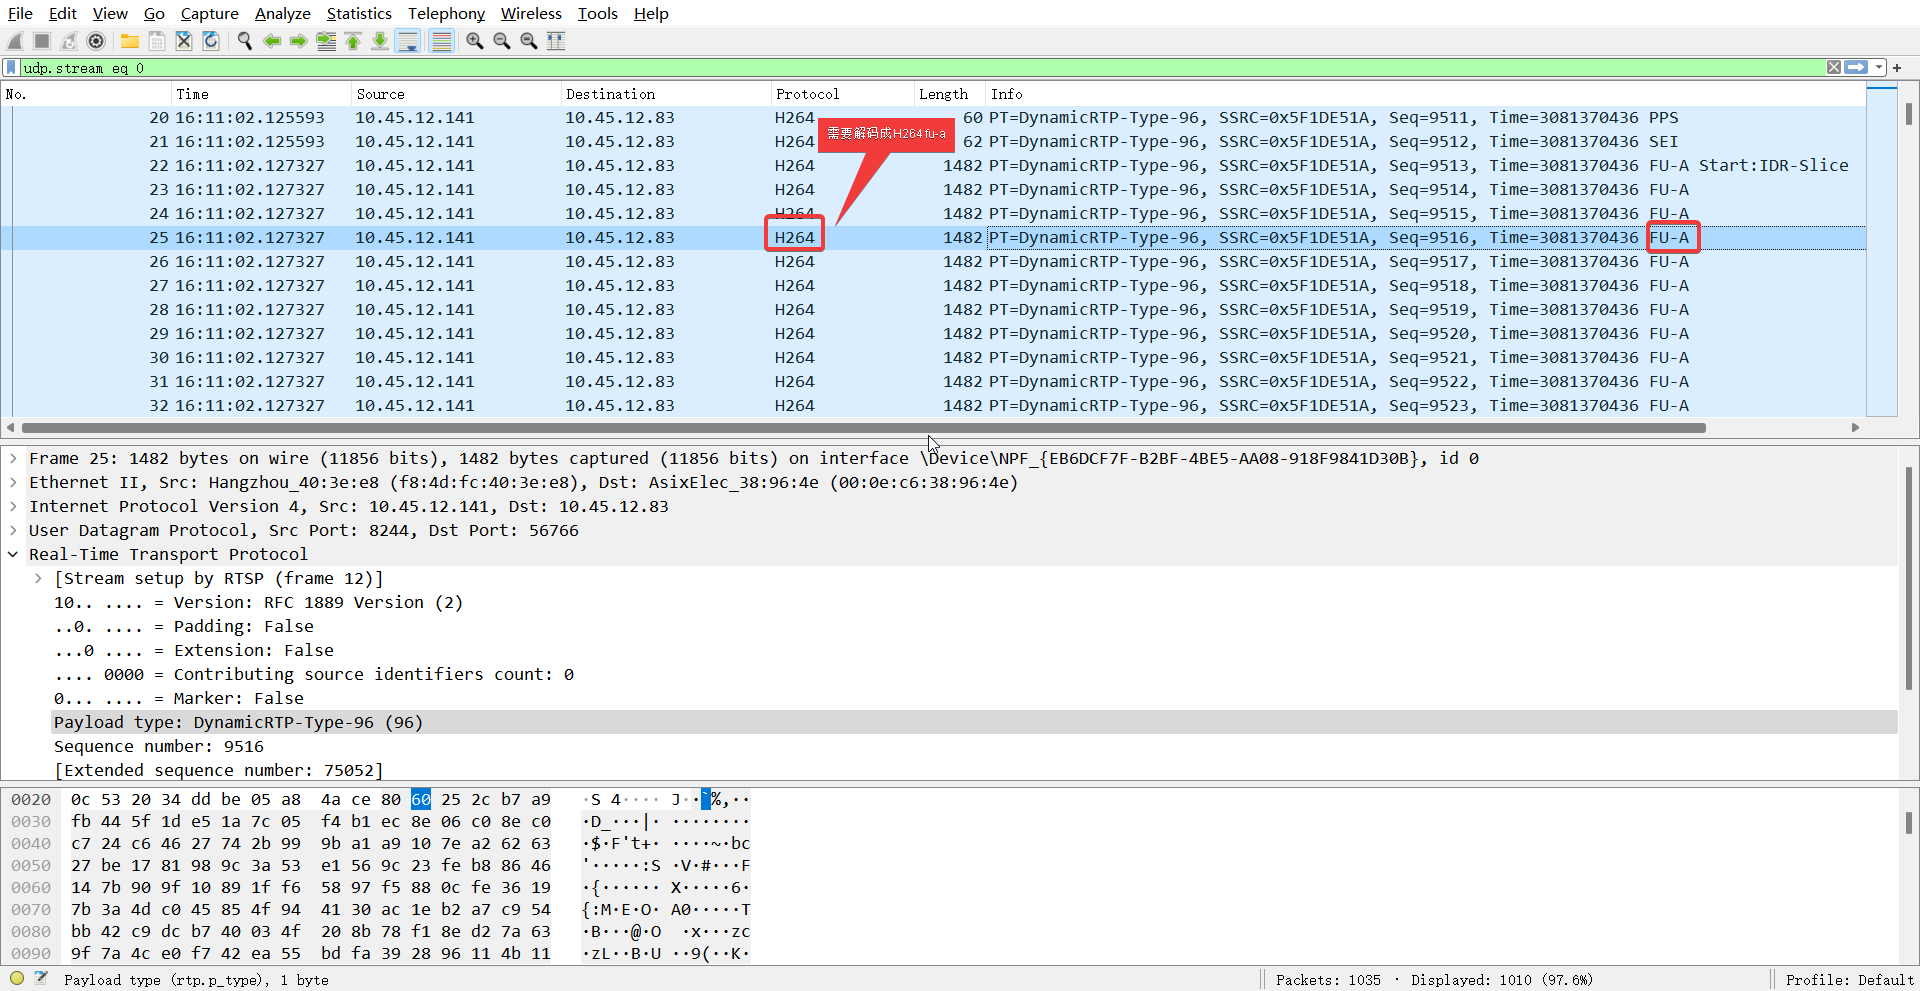
Task: Click the Stop capturing packets square icon
Action: [42, 41]
